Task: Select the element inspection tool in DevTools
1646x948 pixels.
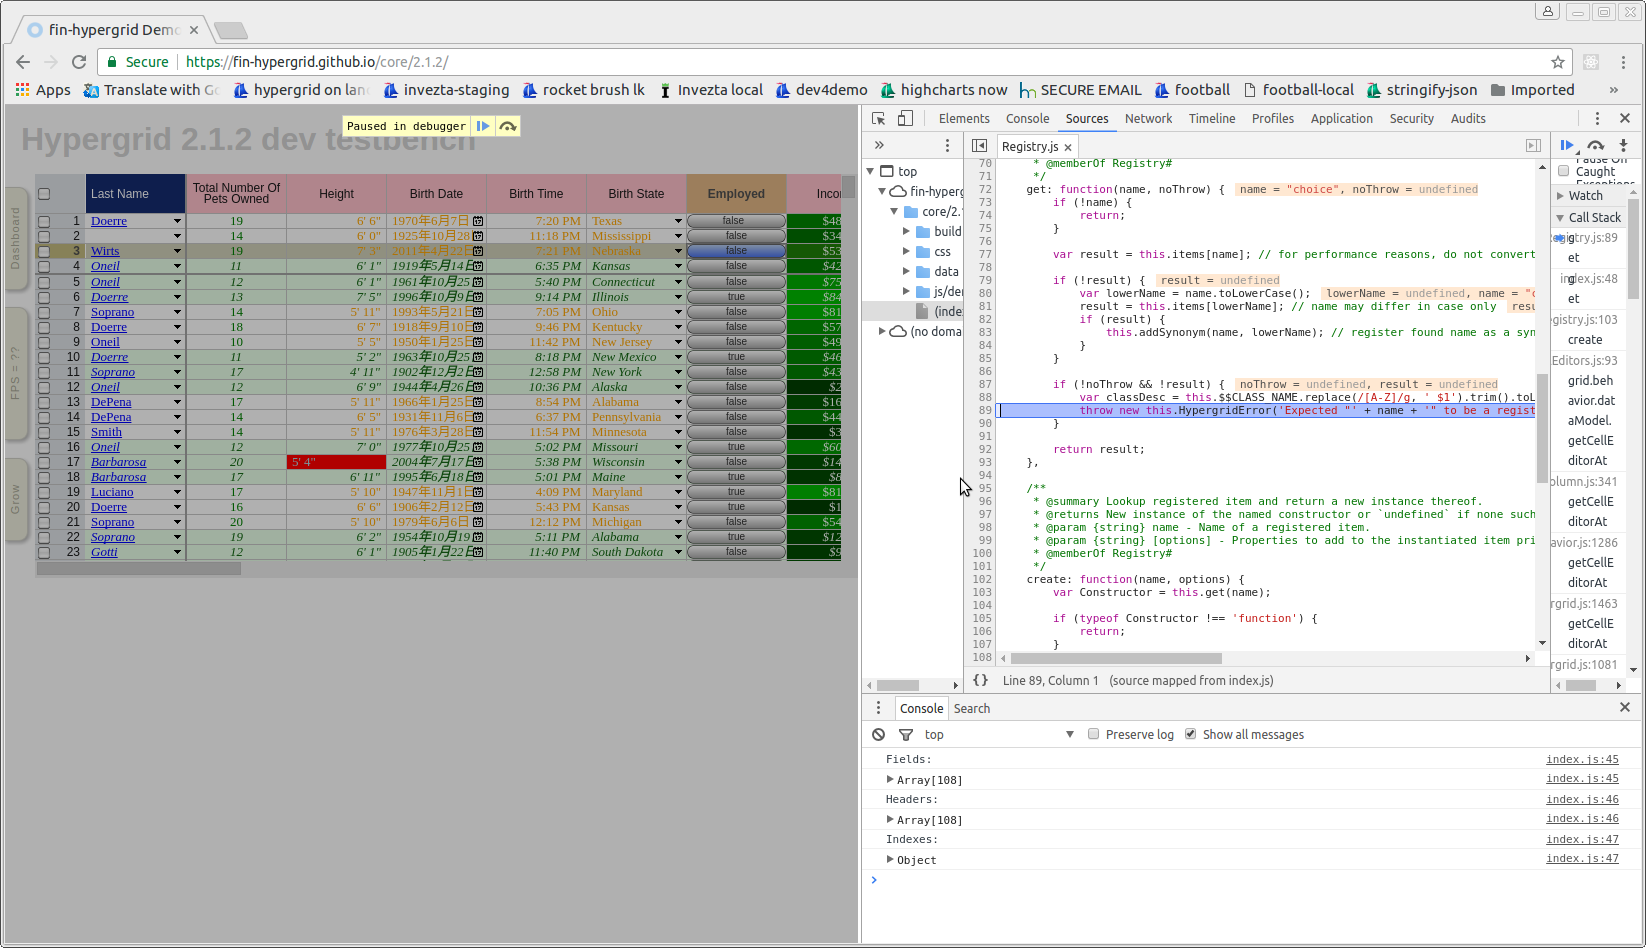Action: point(877,118)
